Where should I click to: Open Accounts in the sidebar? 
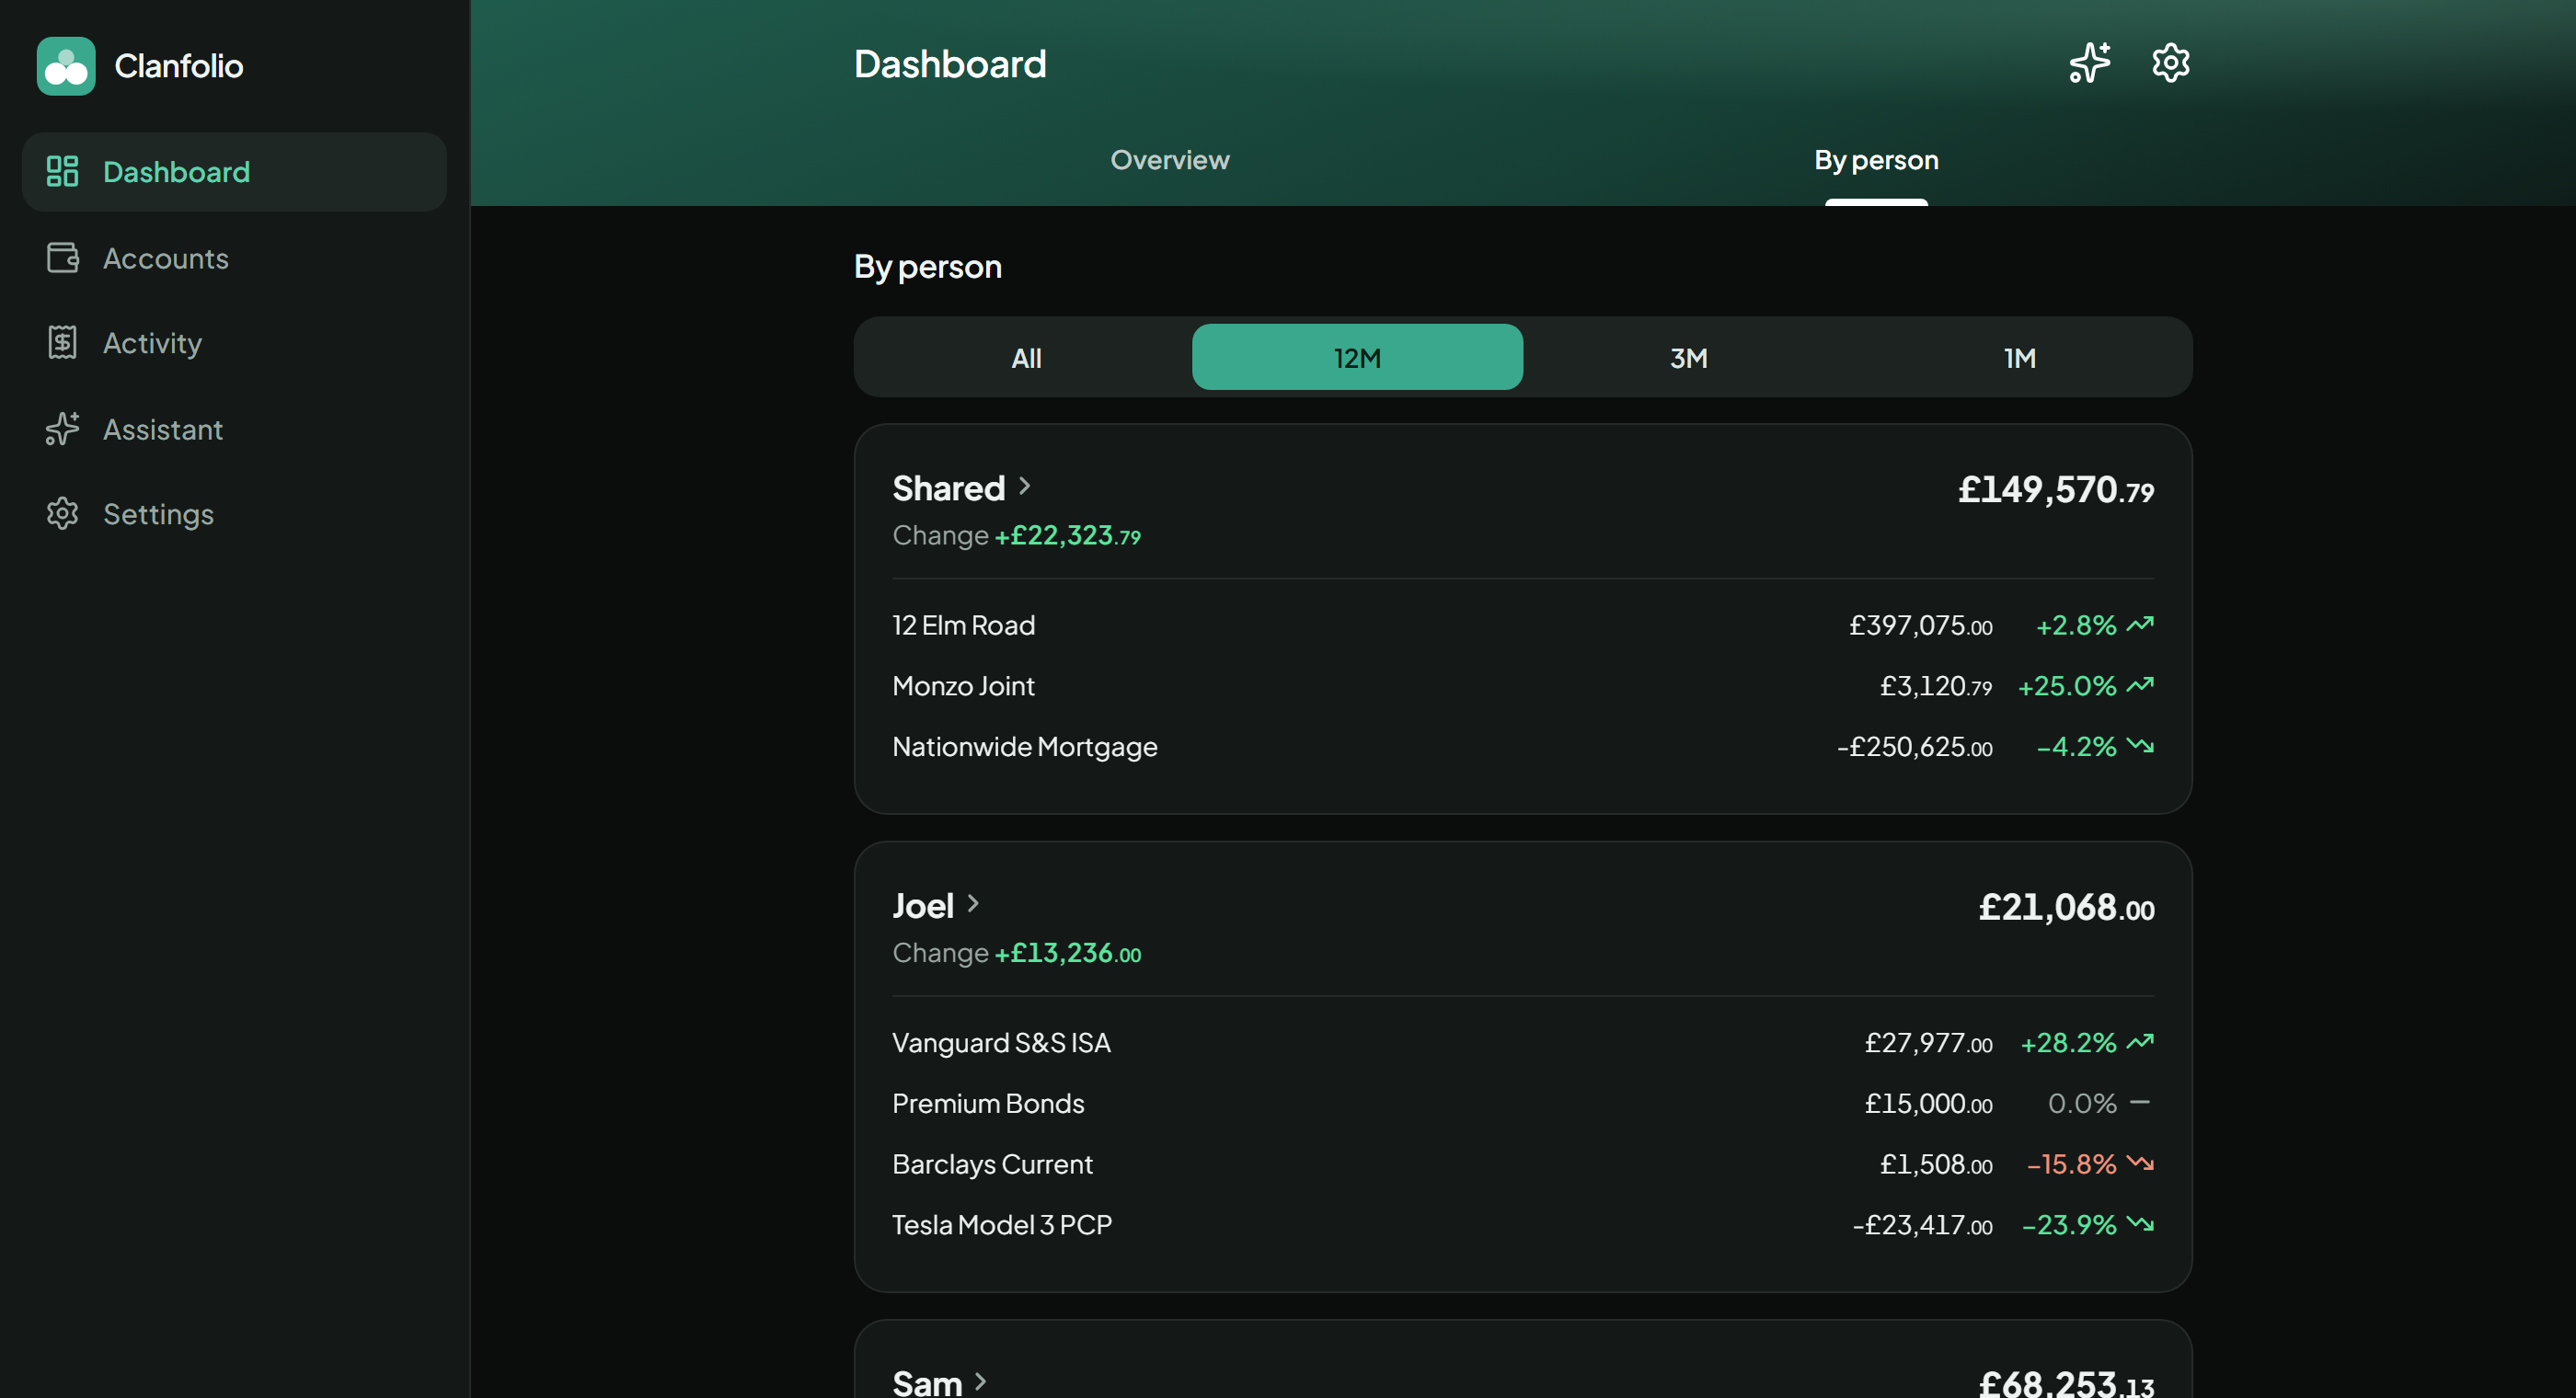pyautogui.click(x=234, y=258)
